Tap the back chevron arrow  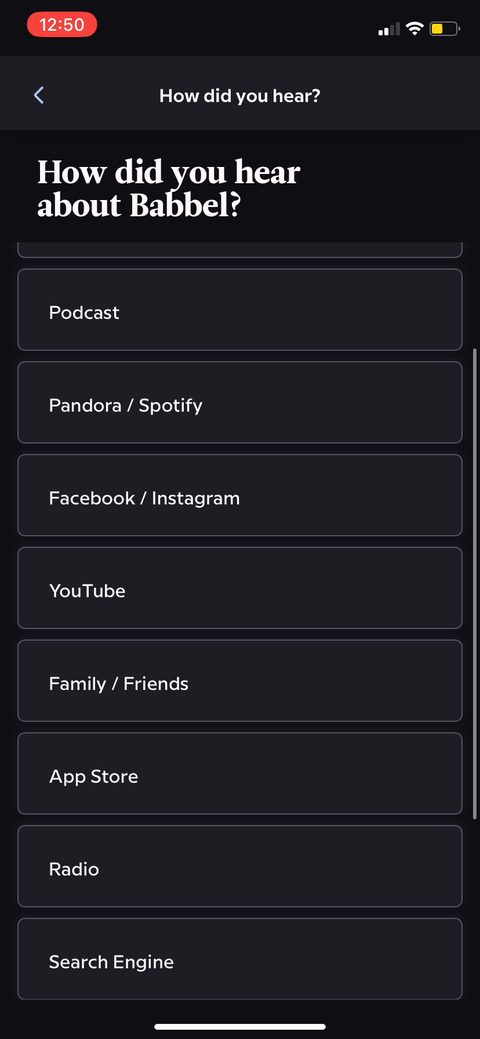point(39,95)
